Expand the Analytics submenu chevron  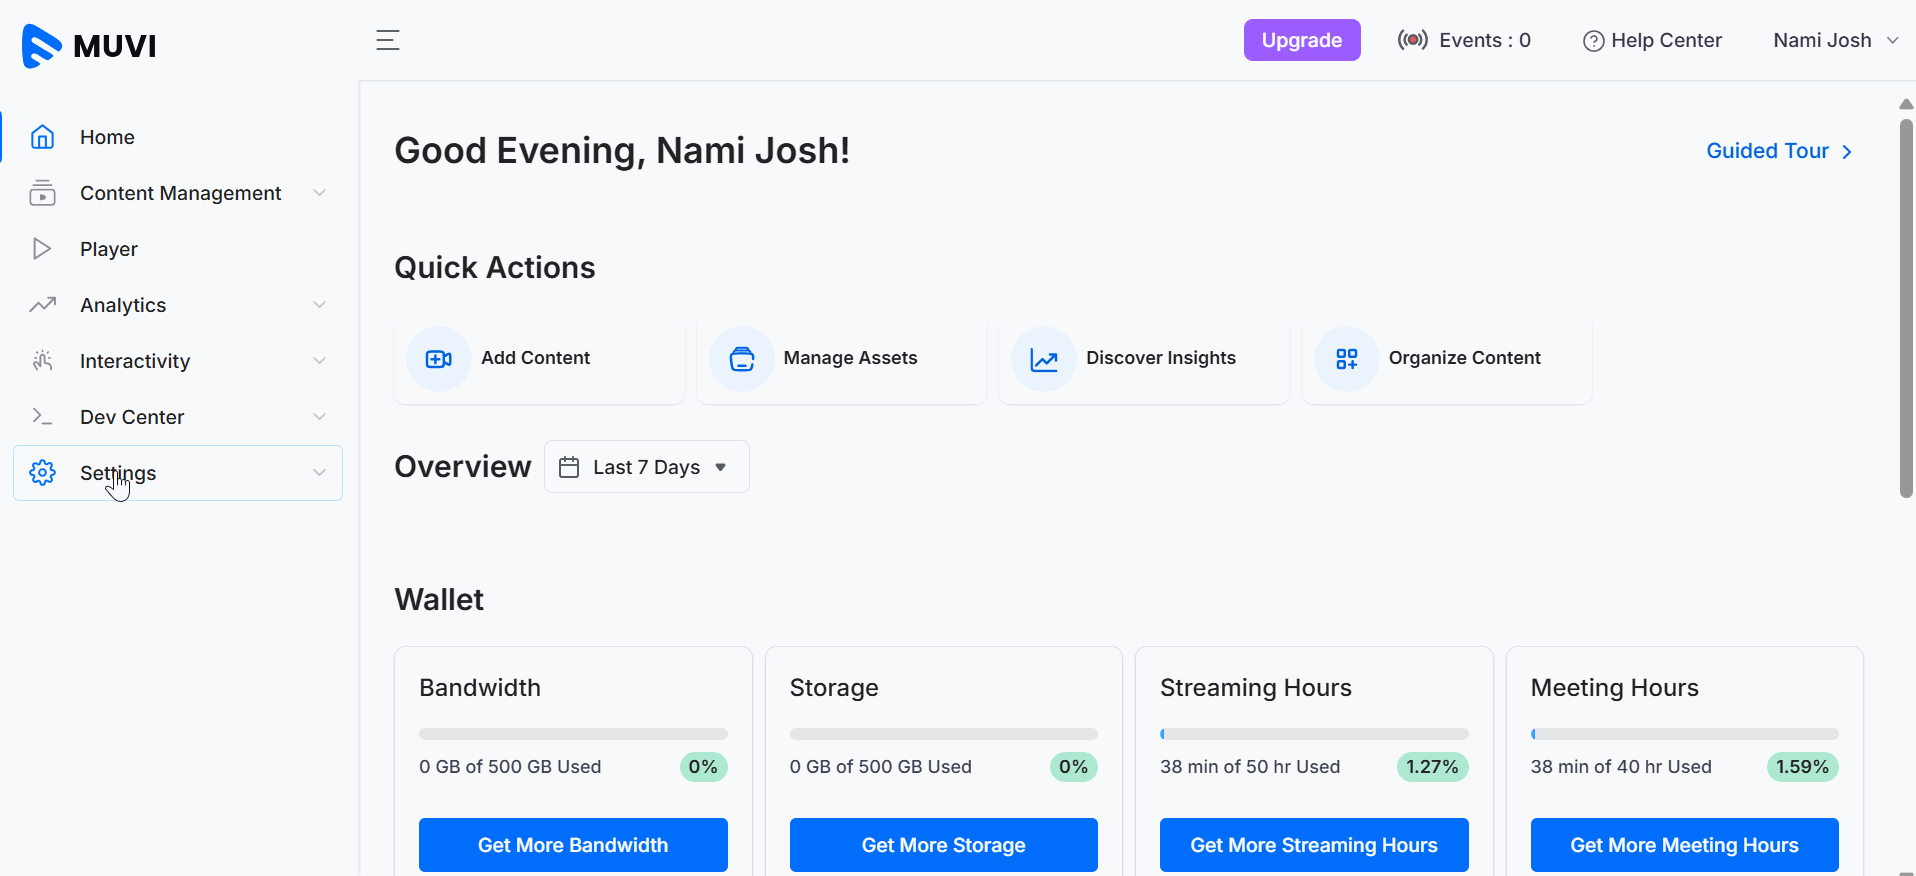coord(319,305)
